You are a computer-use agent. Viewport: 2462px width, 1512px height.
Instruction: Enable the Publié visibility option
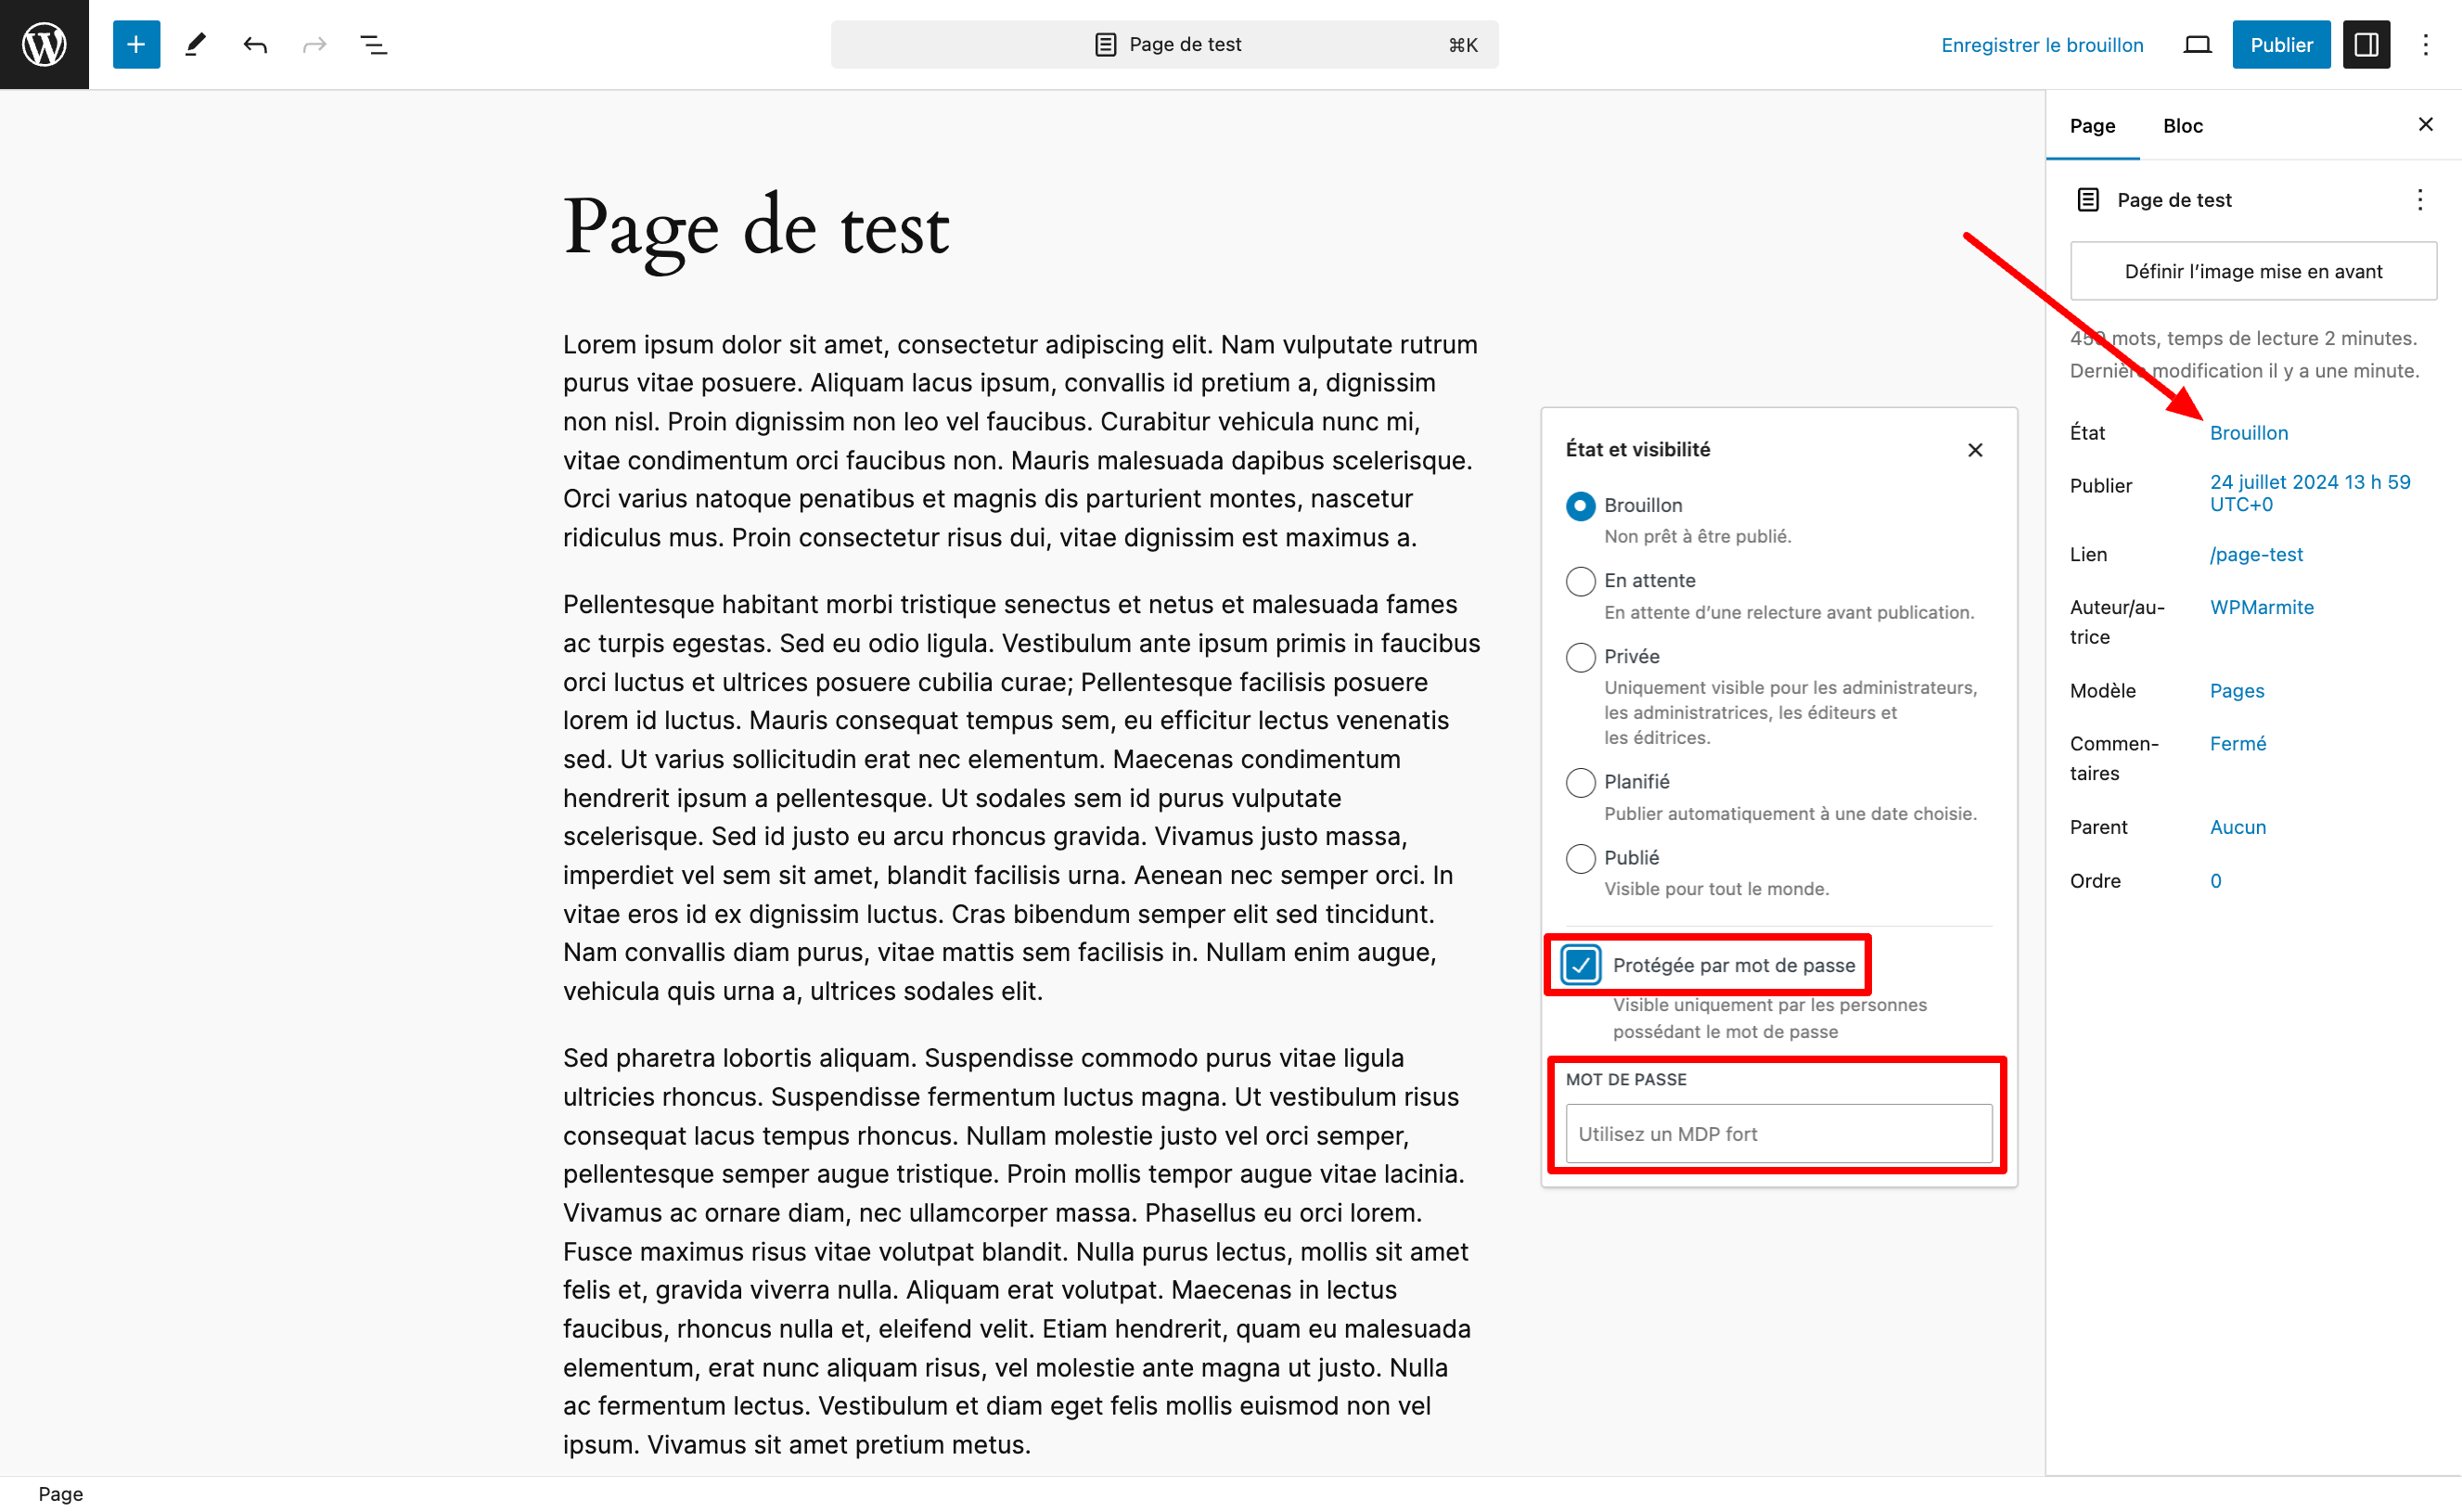[1580, 858]
